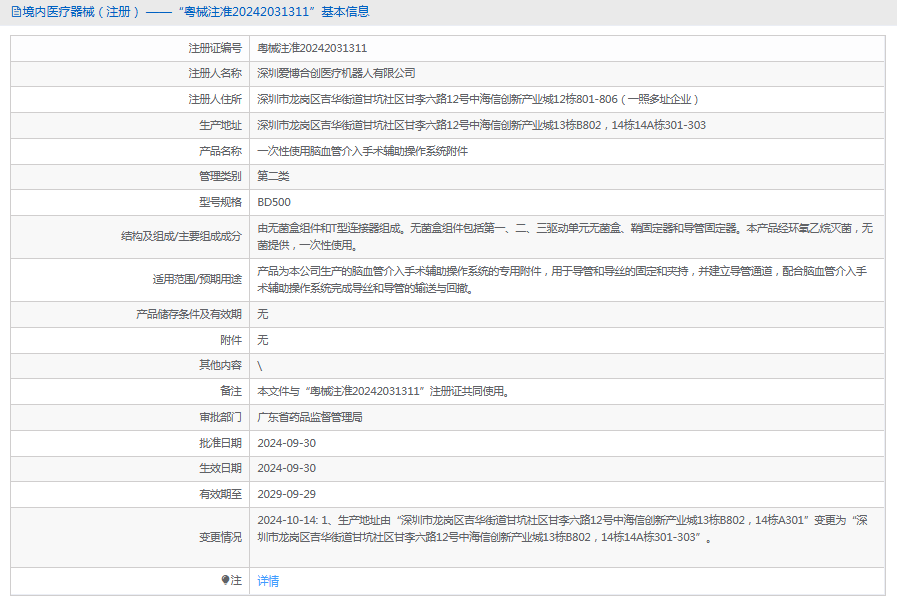Click the 审批部门 label
Image resolution: width=897 pixels, height=604 pixels.
tap(220, 417)
